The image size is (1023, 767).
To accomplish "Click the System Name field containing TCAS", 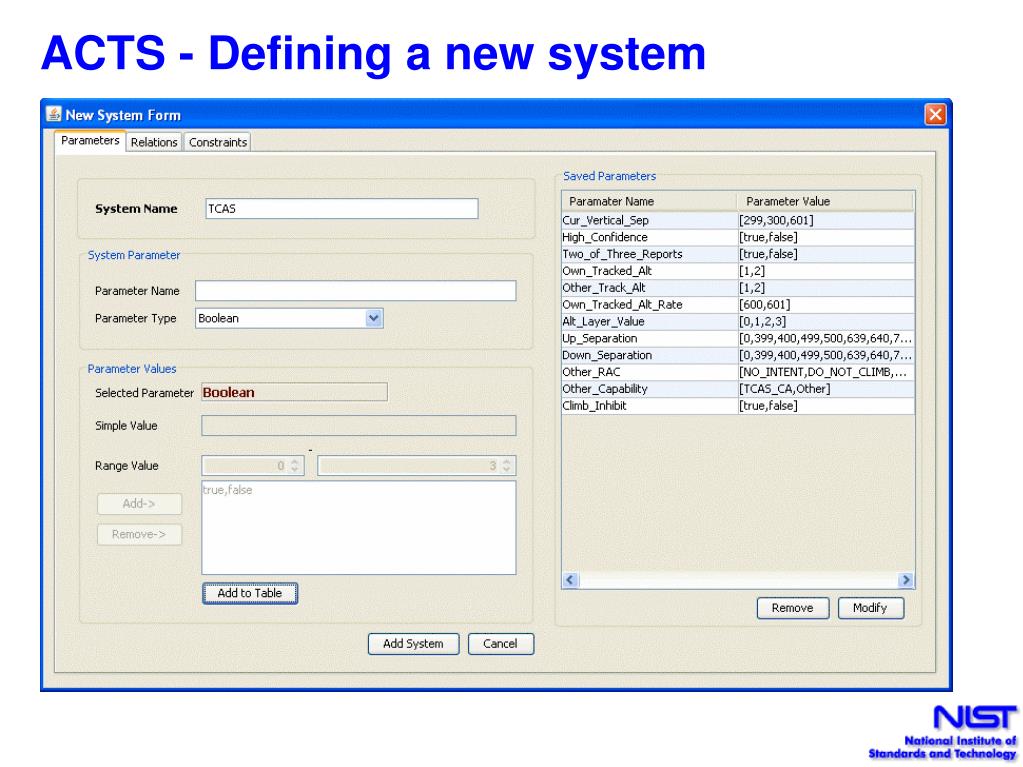I will tap(342, 209).
